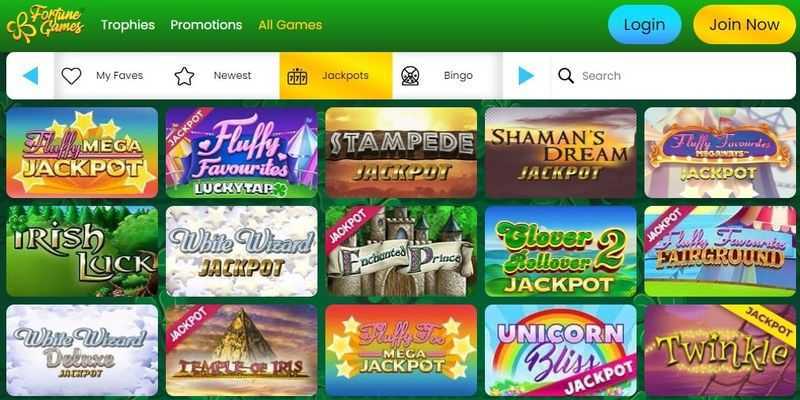Show more categories with right arrow
The image size is (800, 400).
point(526,76)
